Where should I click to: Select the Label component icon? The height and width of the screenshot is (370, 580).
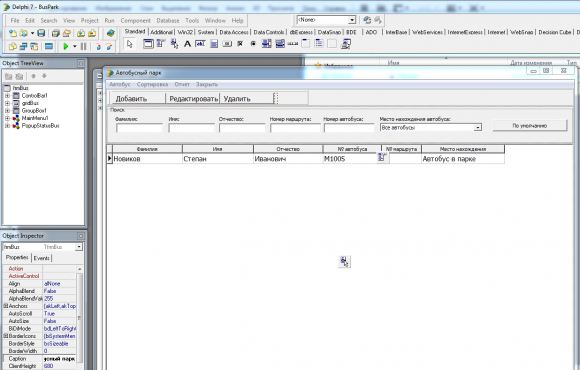click(x=188, y=44)
